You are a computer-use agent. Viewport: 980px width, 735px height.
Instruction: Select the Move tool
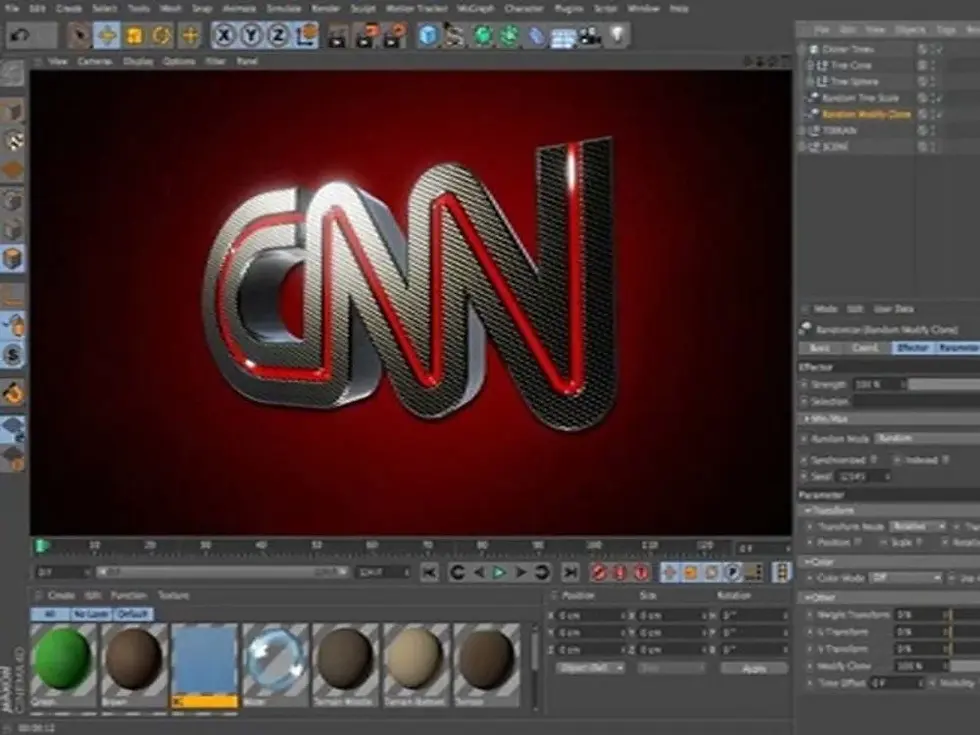point(106,36)
